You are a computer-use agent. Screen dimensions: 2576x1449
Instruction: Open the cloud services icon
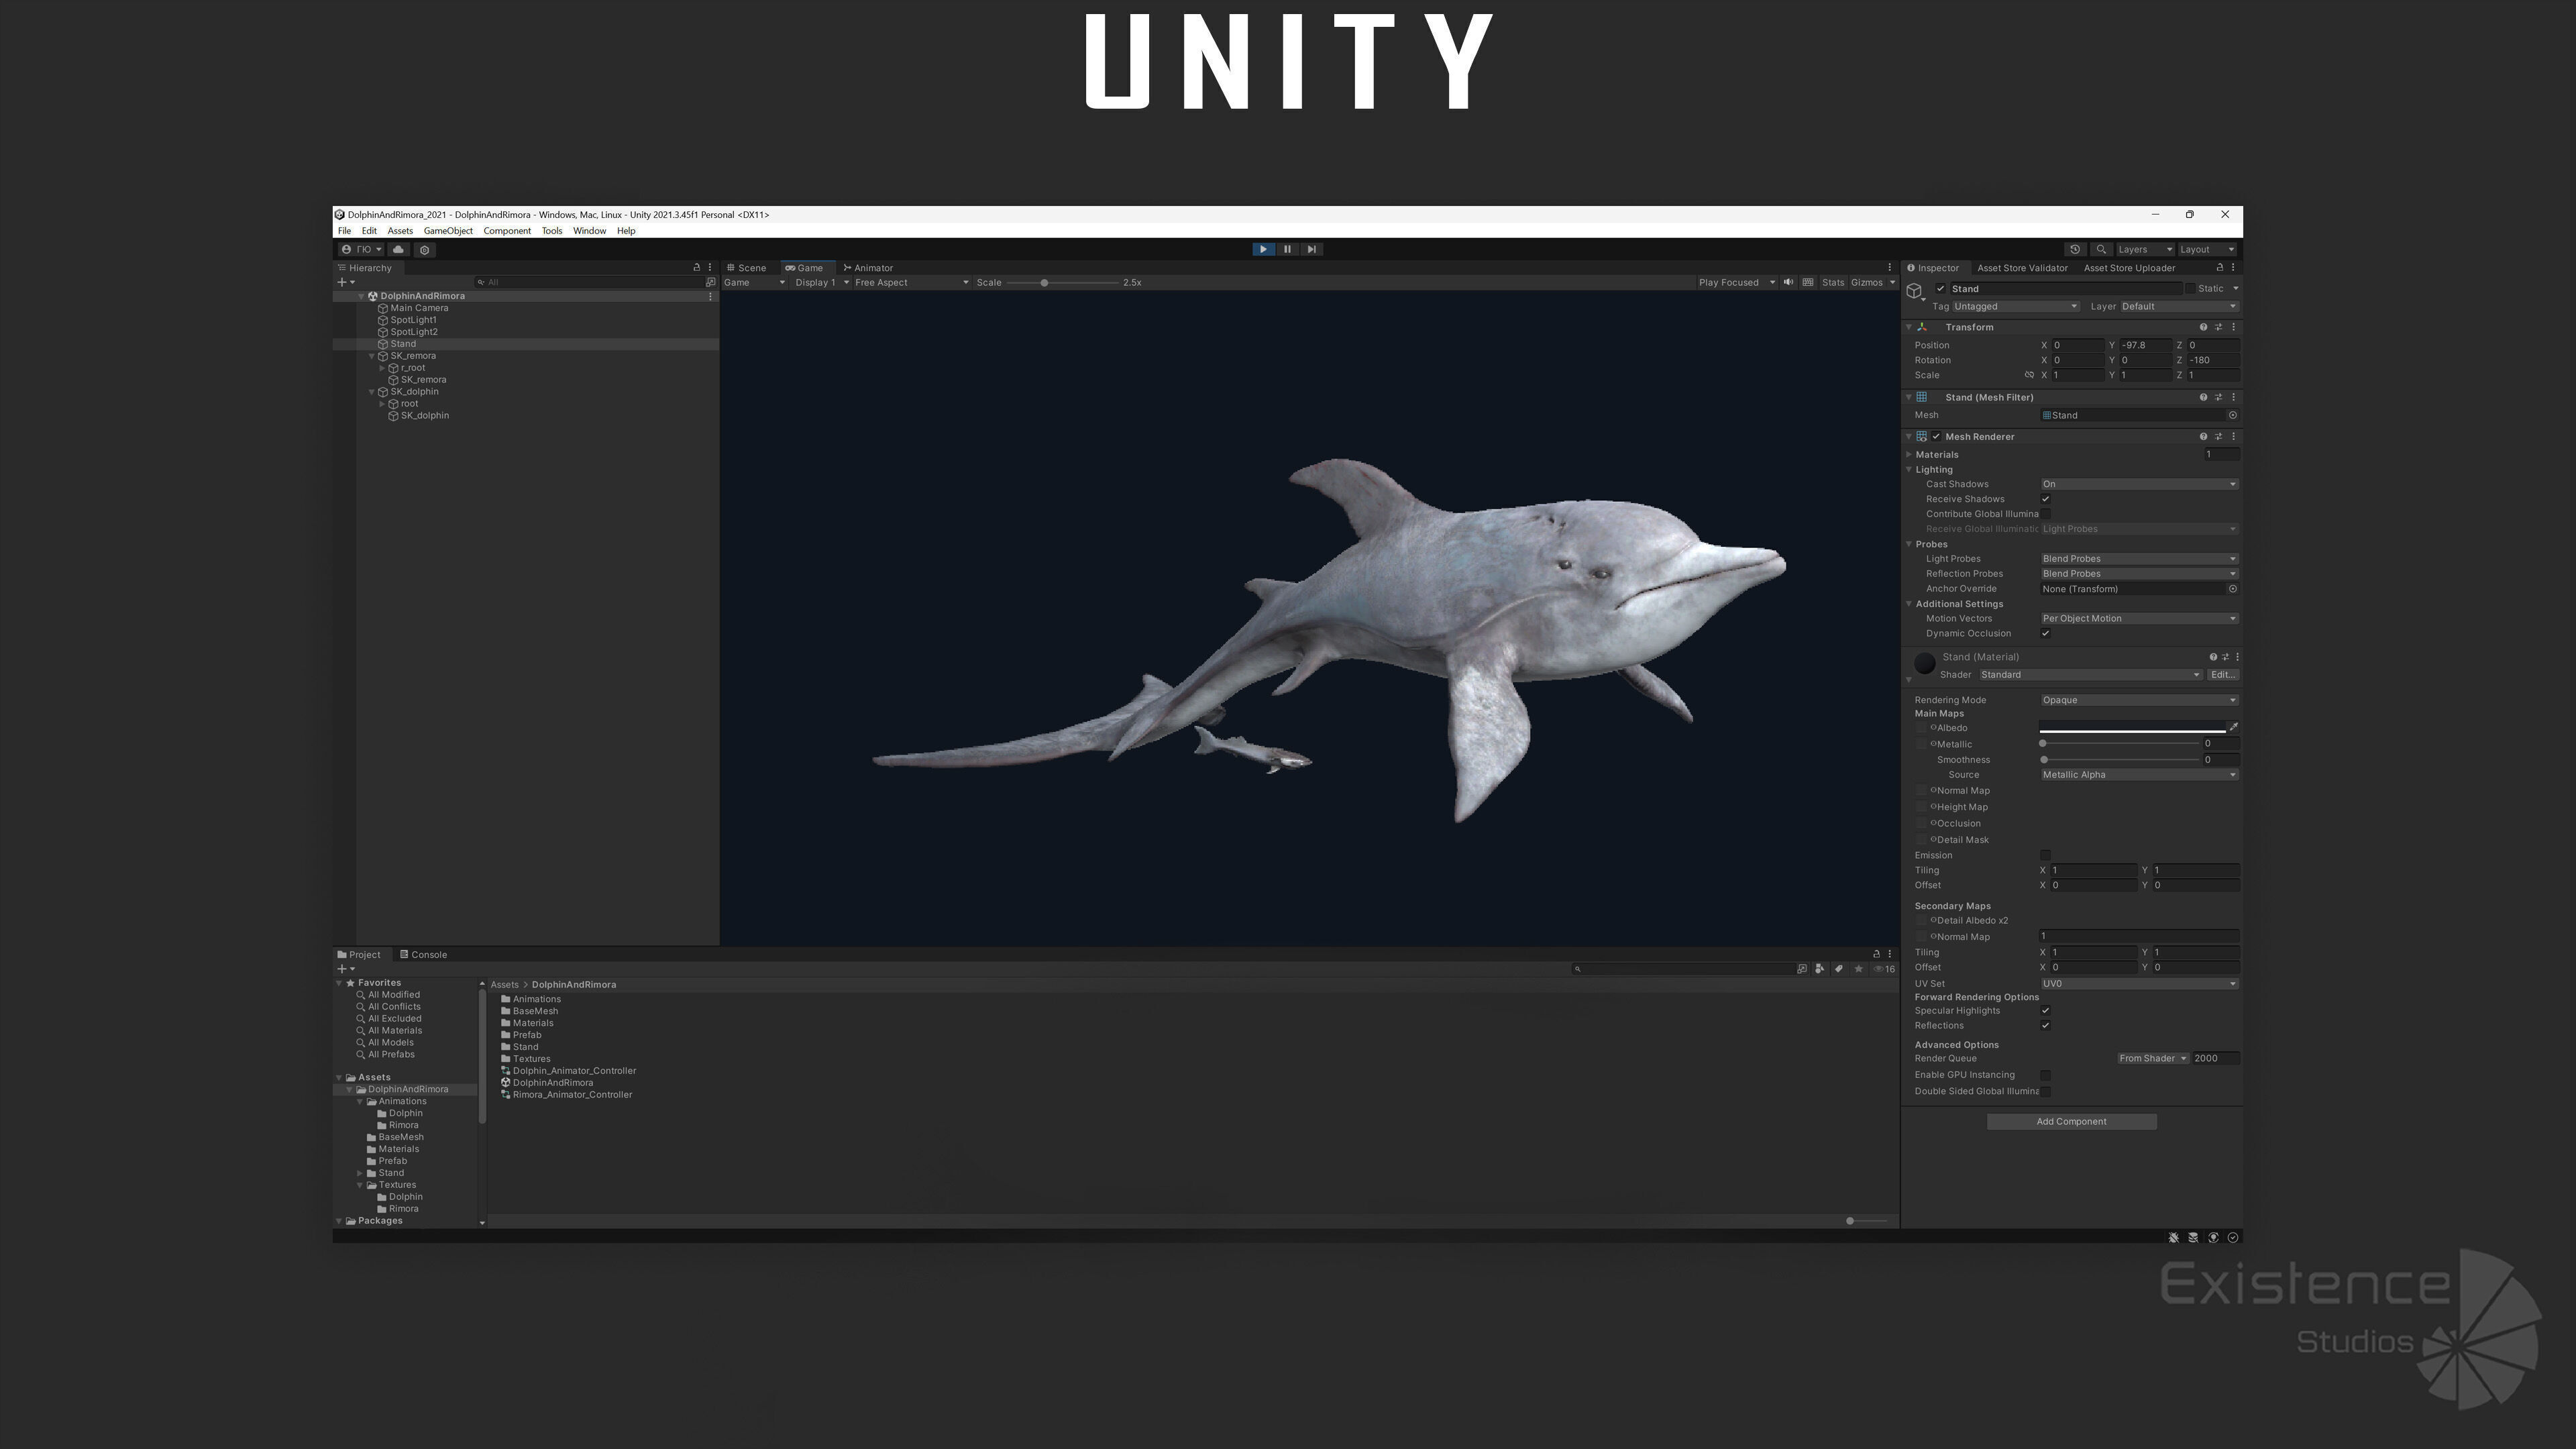398,249
